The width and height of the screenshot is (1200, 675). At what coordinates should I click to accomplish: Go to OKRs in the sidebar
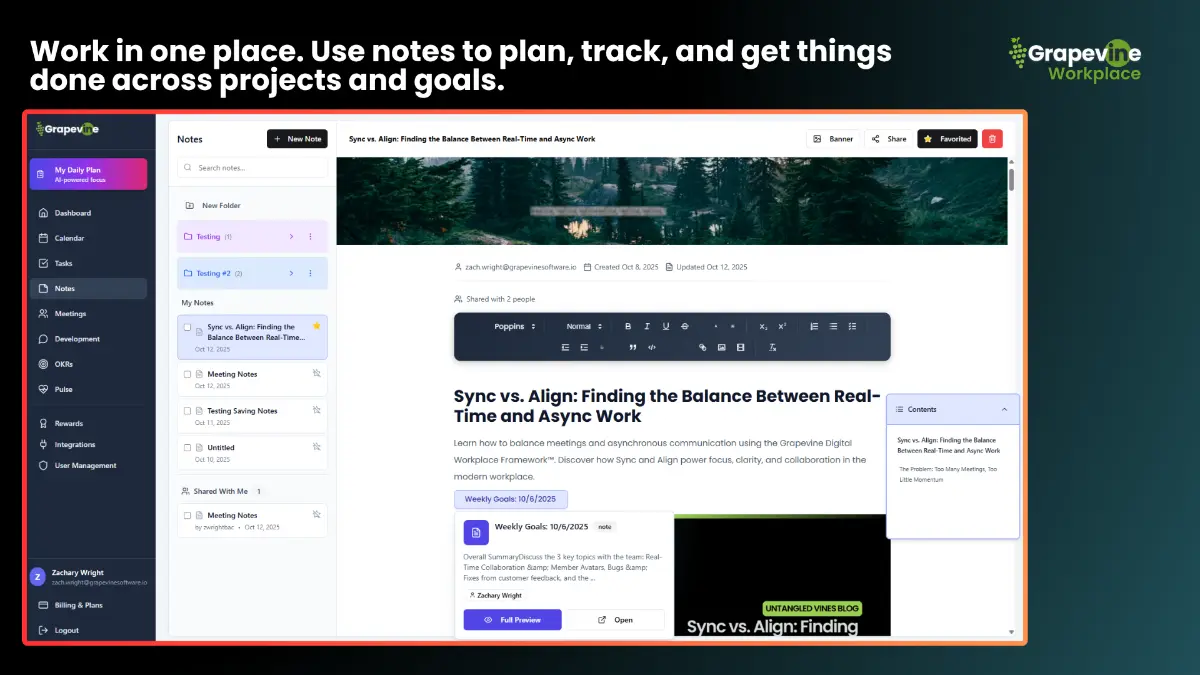coord(64,364)
